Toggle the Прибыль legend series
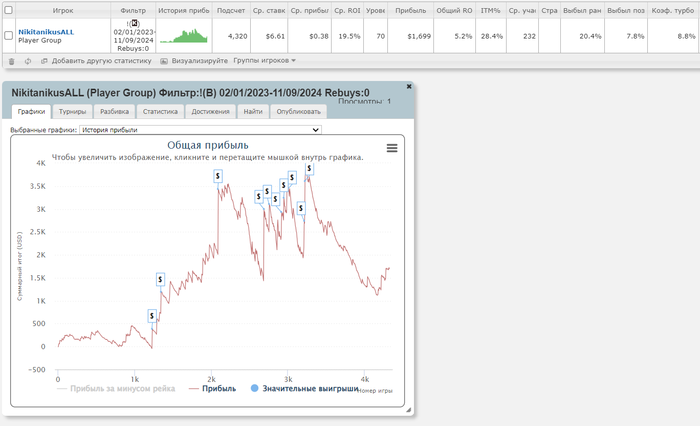Screen dimensions: 700x426 (x=212, y=388)
